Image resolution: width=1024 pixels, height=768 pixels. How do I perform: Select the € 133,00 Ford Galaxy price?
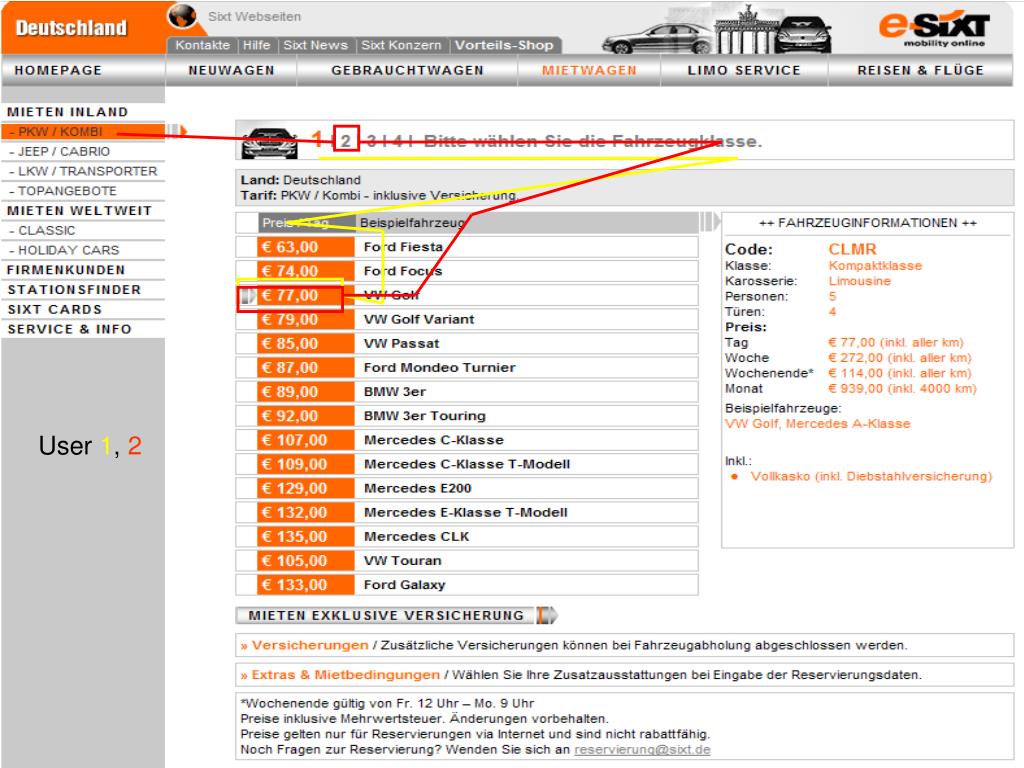(x=306, y=585)
